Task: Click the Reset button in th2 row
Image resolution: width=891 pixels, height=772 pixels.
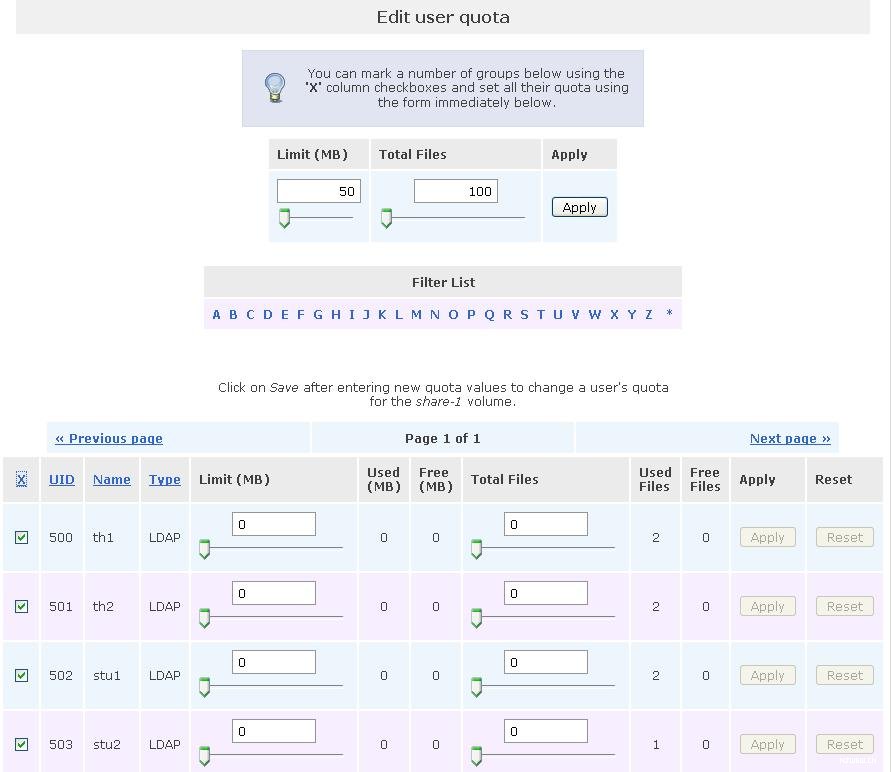Action: click(x=845, y=606)
